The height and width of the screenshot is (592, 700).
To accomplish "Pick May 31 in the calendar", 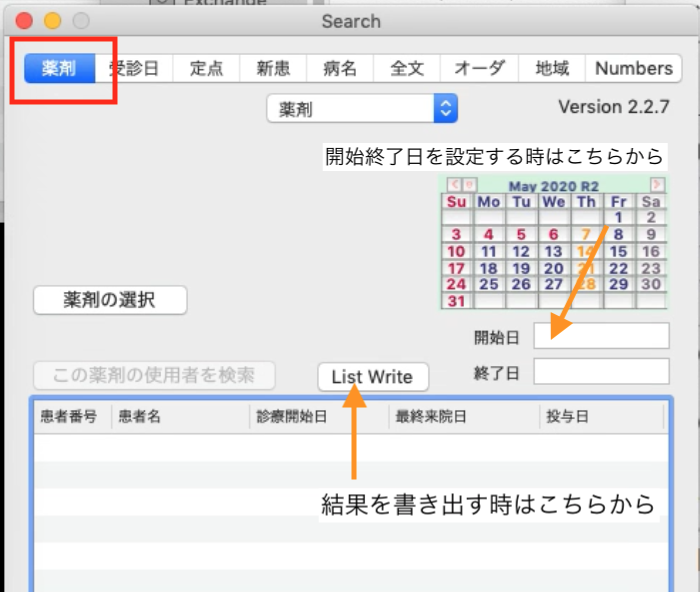I will (x=457, y=301).
